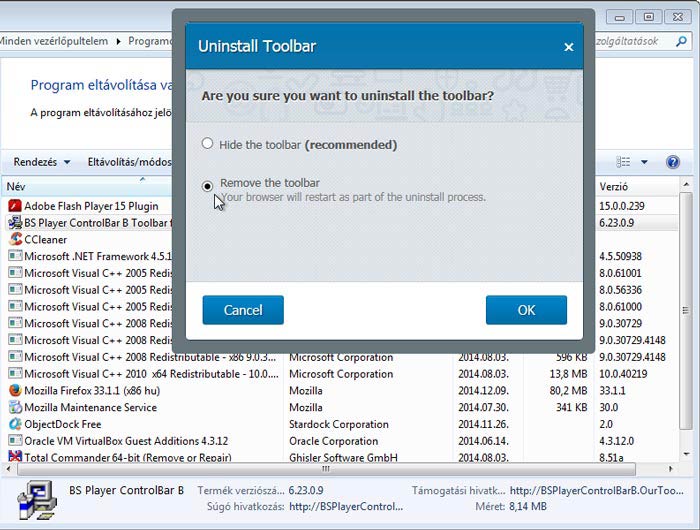Screen dimensions: 700x530
Task: Open help via the blue question mark icon
Action: [672, 162]
